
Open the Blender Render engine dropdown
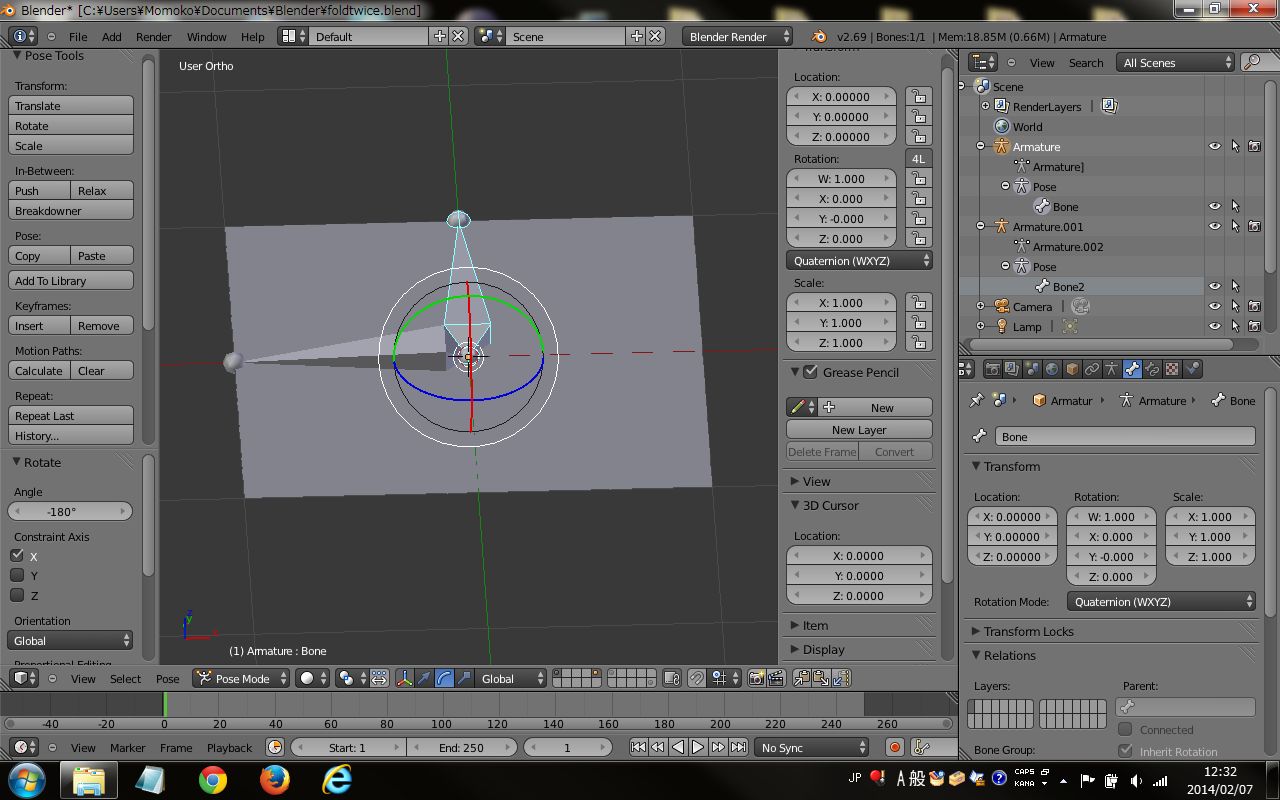(739, 36)
